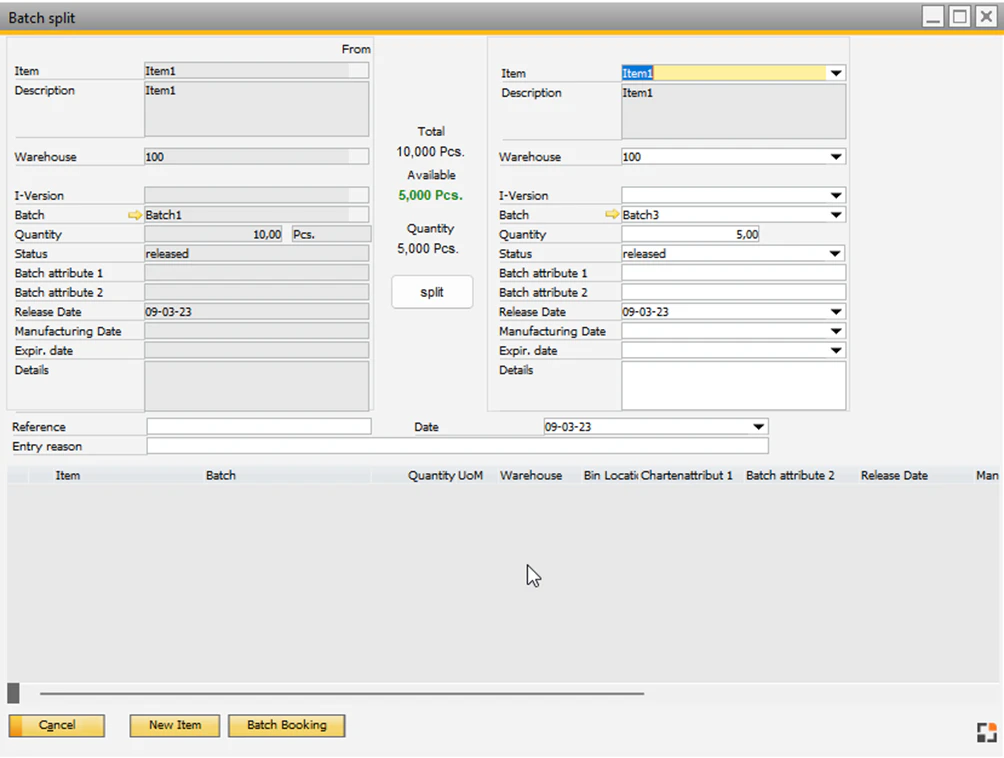This screenshot has width=1004, height=758.
Task: Open the Warehouse dropdown showing 100
Action: coord(836,156)
